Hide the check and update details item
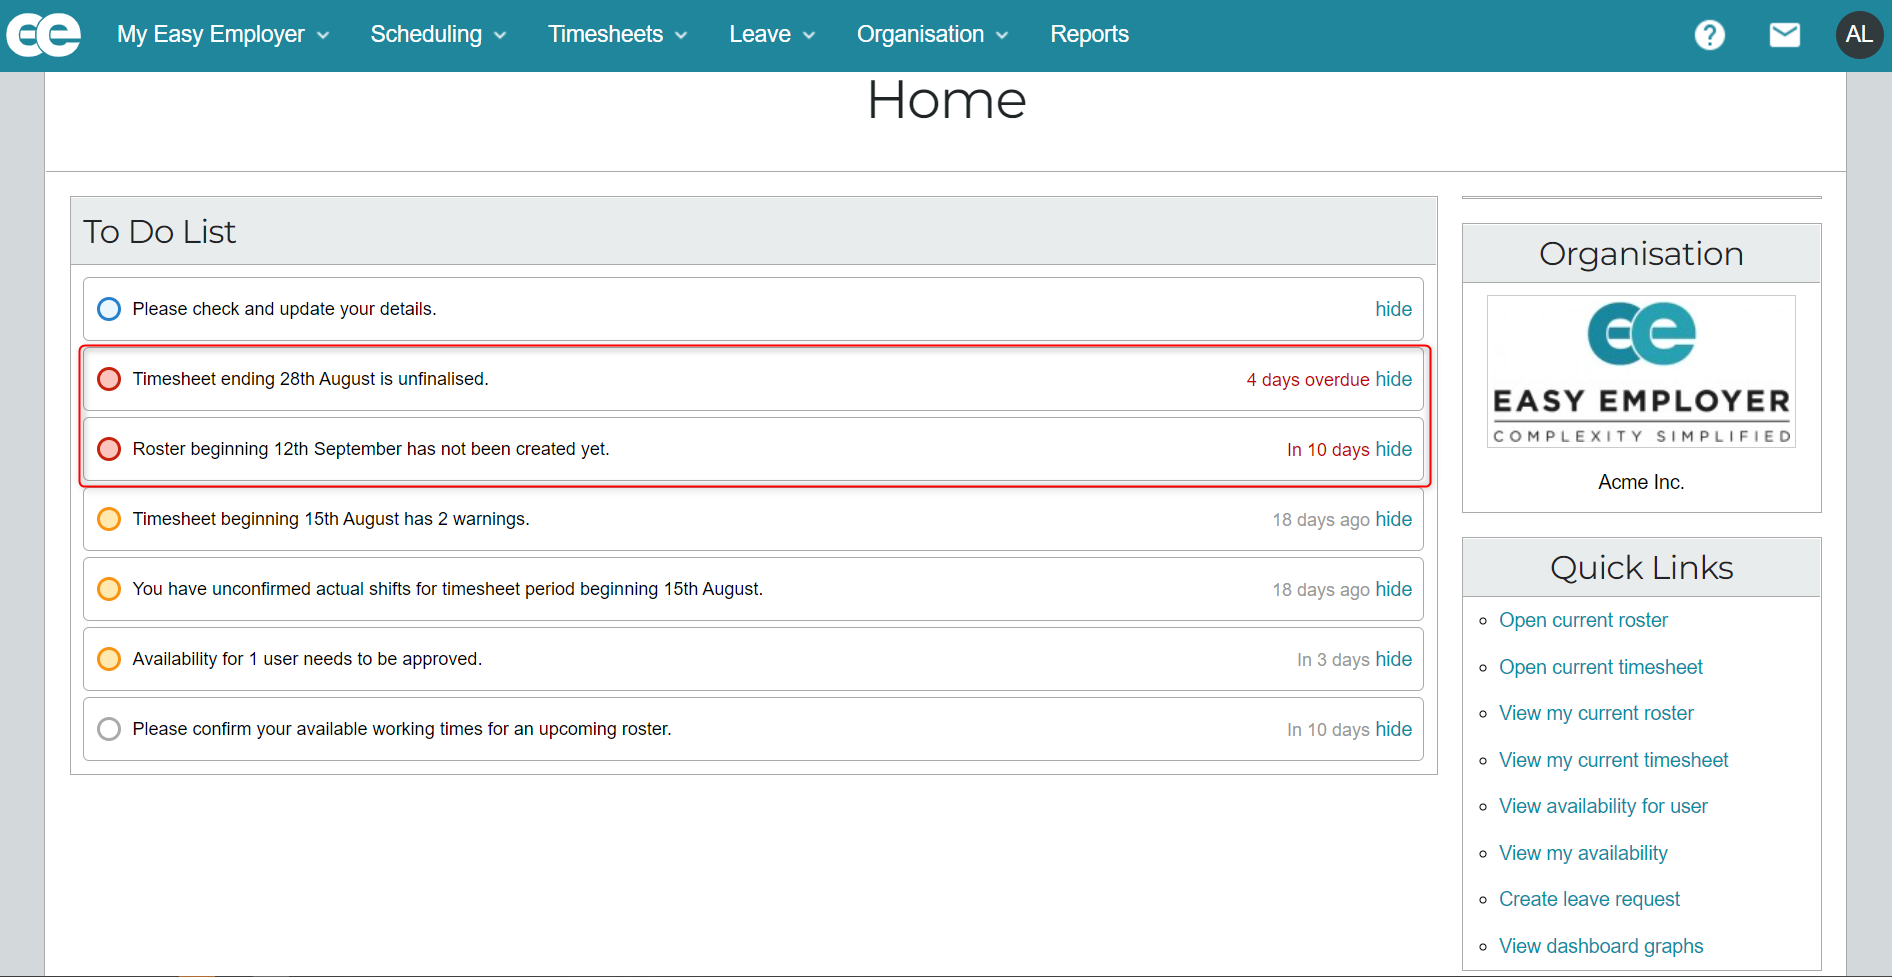Viewport: 1892px width, 977px height. 1393,309
